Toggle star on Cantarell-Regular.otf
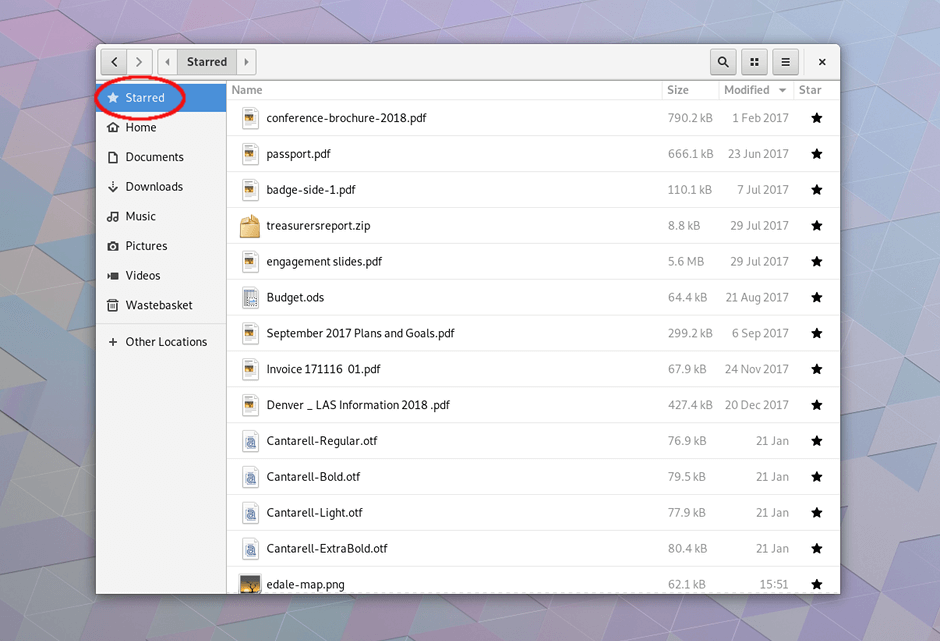 (x=817, y=441)
